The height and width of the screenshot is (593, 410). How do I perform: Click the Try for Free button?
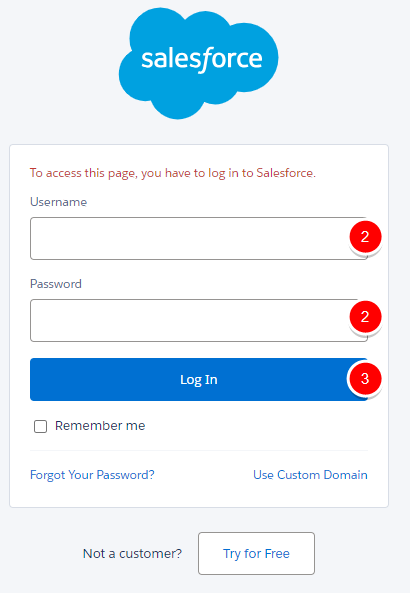pyautogui.click(x=256, y=553)
